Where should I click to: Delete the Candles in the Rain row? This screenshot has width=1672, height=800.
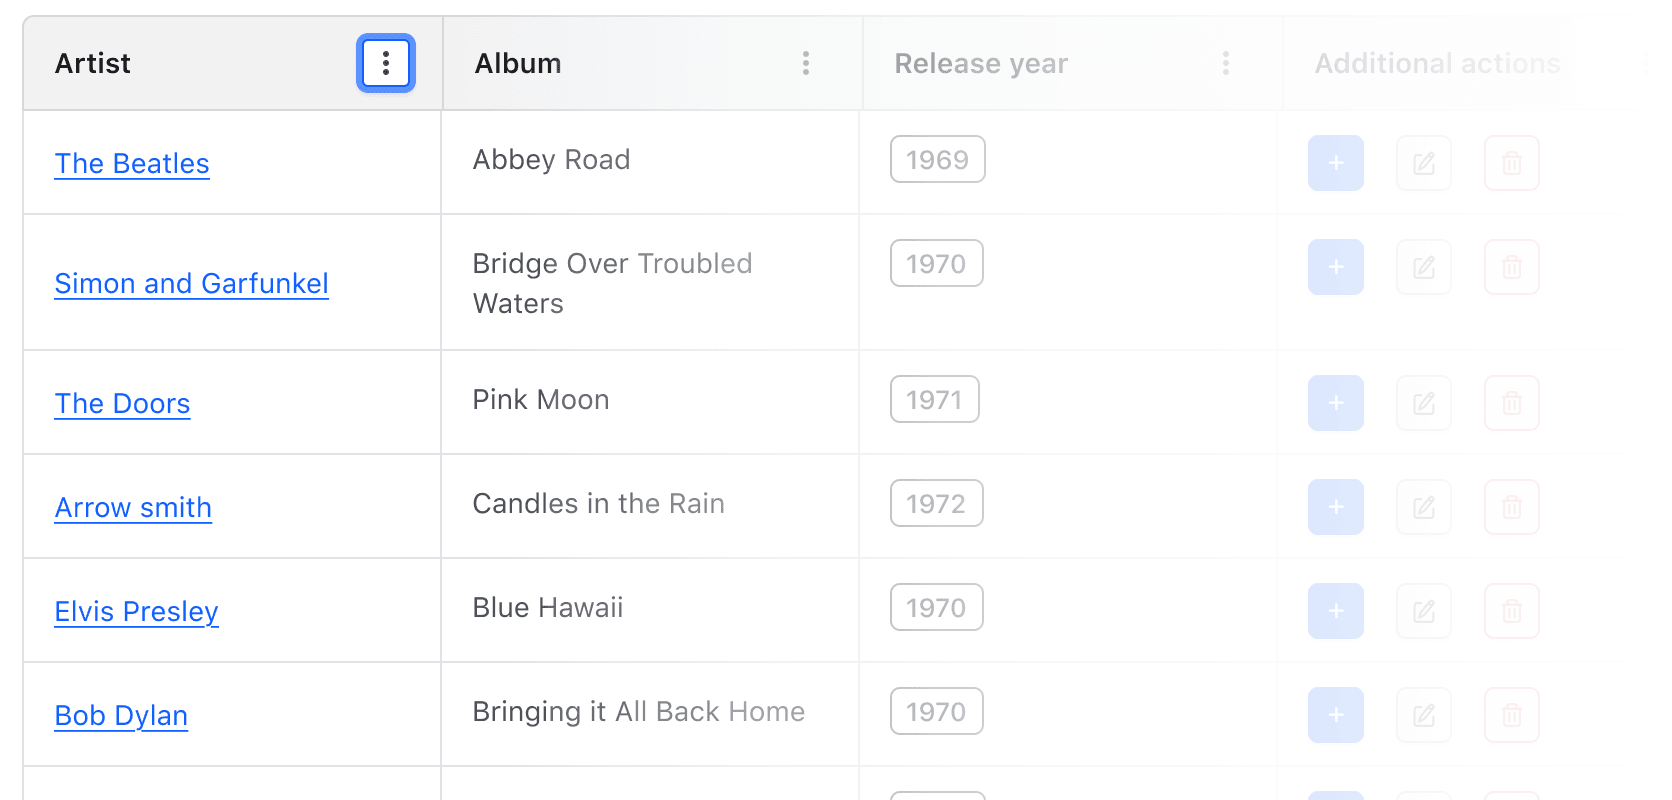(x=1511, y=507)
